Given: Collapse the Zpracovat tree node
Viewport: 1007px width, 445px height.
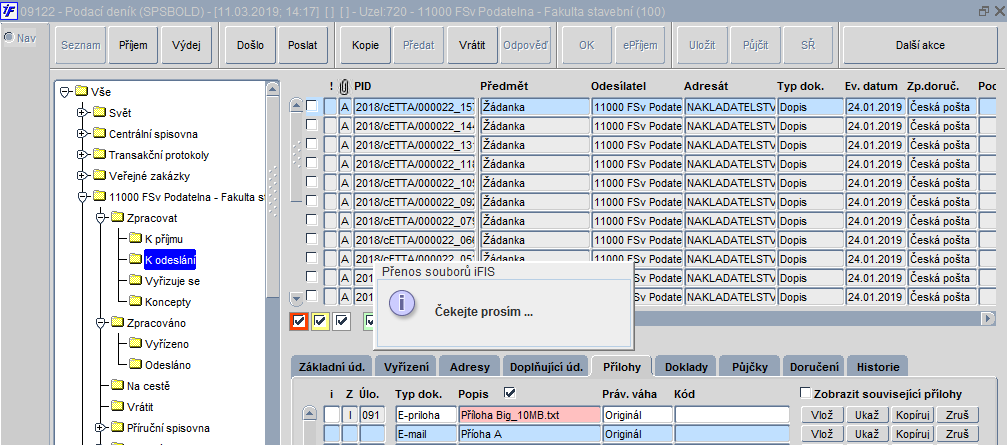Looking at the screenshot, I should [100, 218].
